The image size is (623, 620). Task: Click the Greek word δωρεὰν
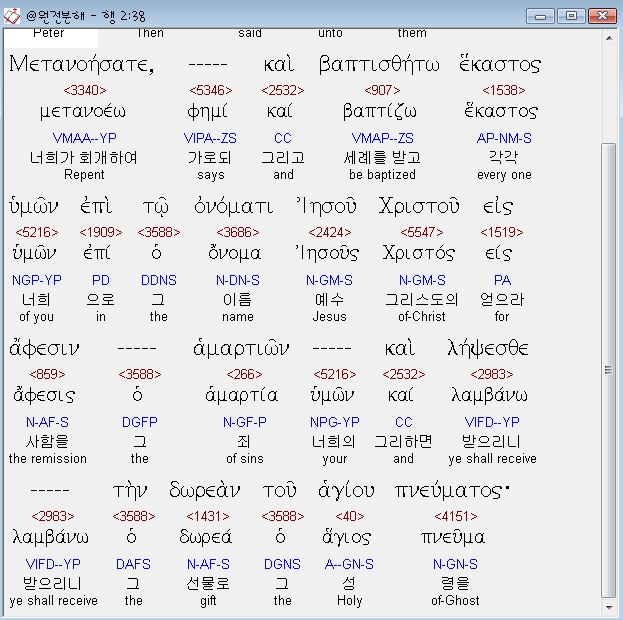coord(204,491)
